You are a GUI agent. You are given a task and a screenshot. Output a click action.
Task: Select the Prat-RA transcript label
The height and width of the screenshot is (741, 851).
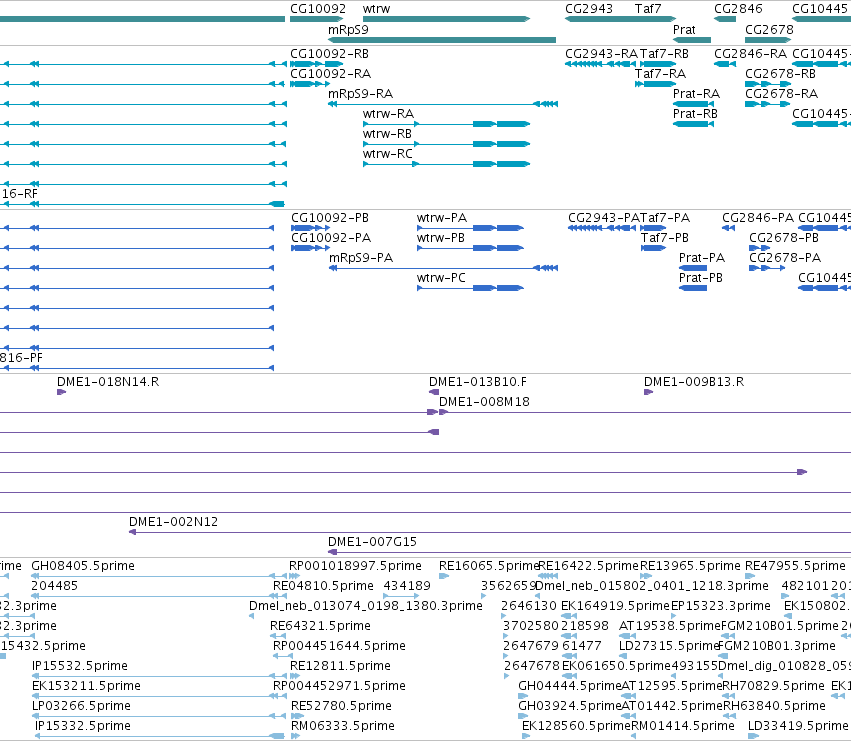coord(696,94)
